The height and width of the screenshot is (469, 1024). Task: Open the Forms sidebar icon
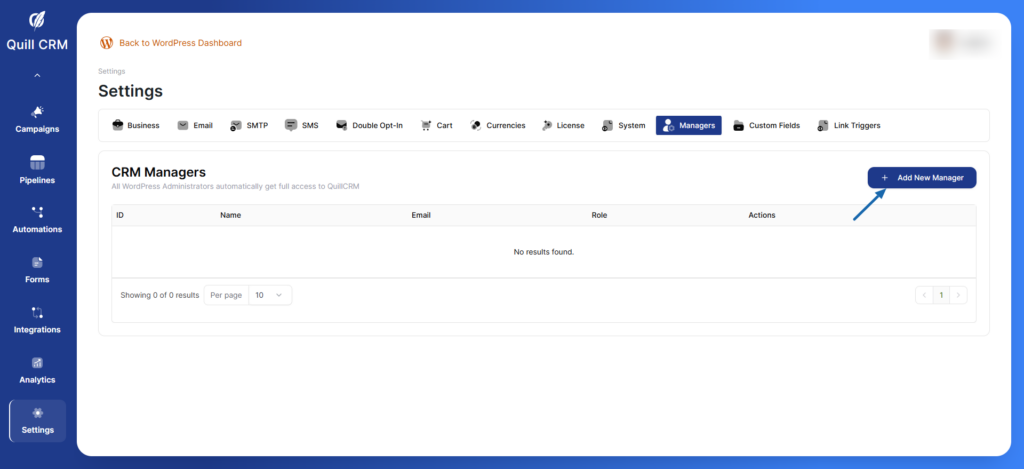click(x=37, y=262)
